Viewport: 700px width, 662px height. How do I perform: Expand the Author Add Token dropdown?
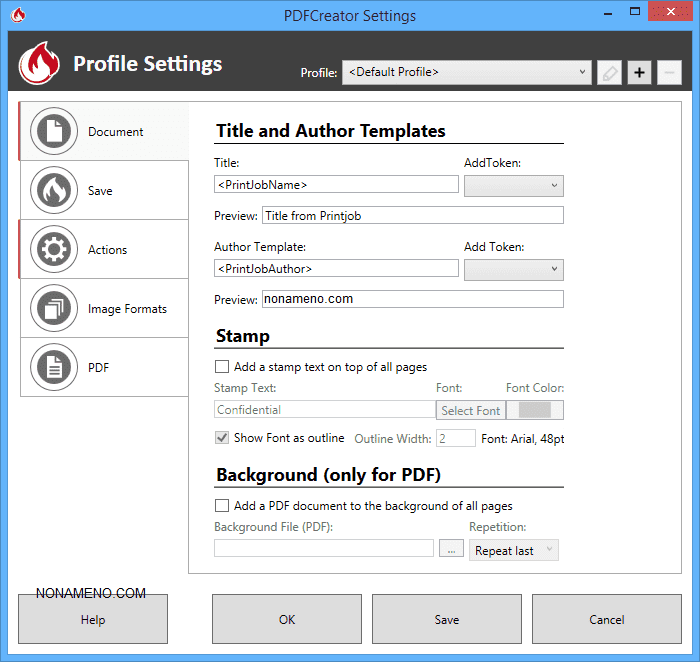pyautogui.click(x=513, y=269)
